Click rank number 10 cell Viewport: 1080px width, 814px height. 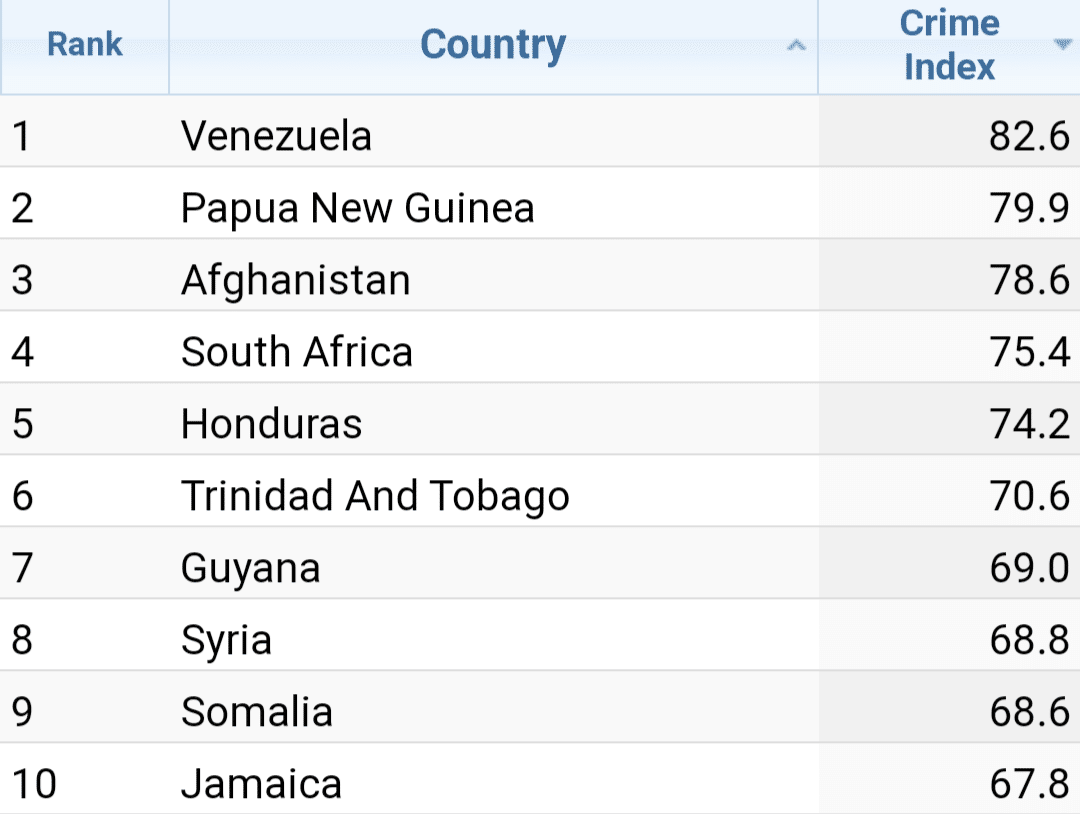[34, 783]
